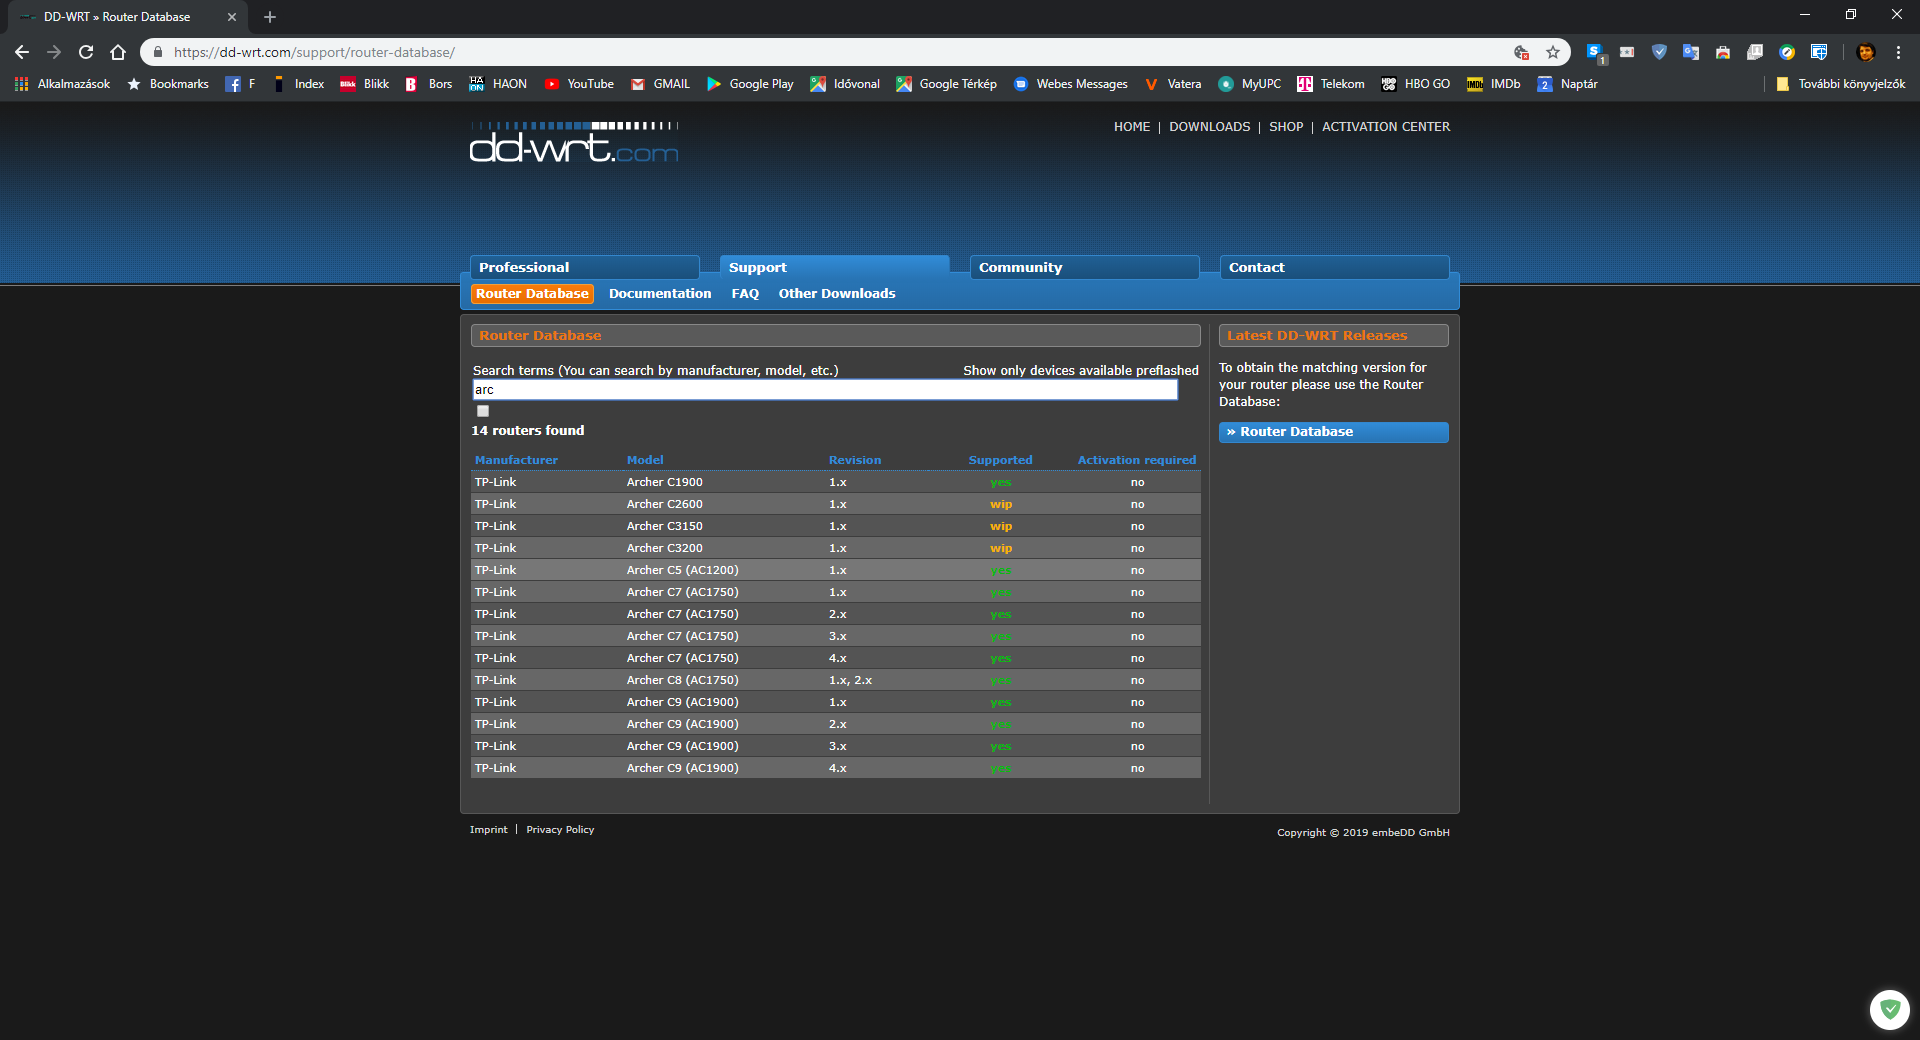The height and width of the screenshot is (1040, 1920).
Task: Open the Google Play bookmark
Action: click(750, 84)
